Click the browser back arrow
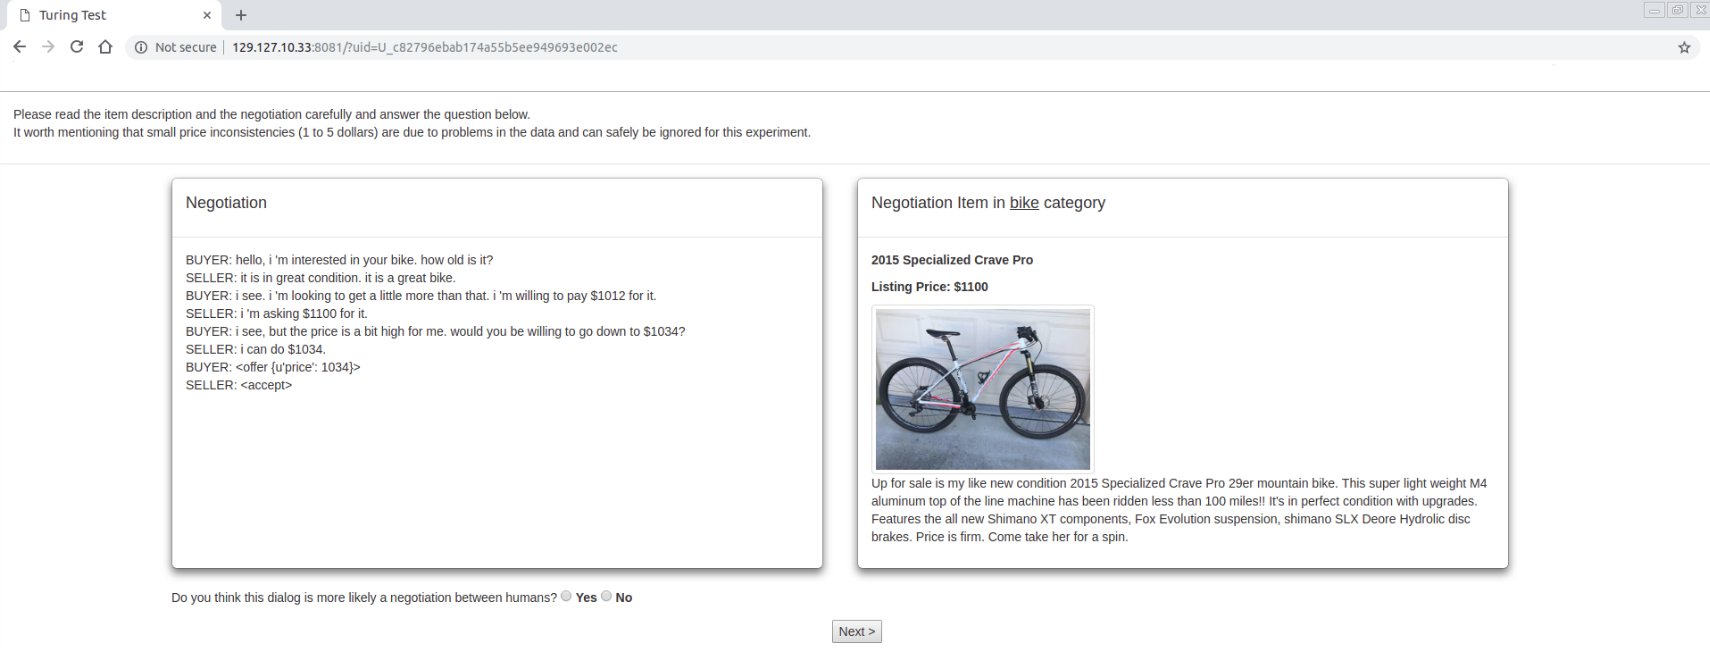The image size is (1710, 648). pyautogui.click(x=19, y=47)
